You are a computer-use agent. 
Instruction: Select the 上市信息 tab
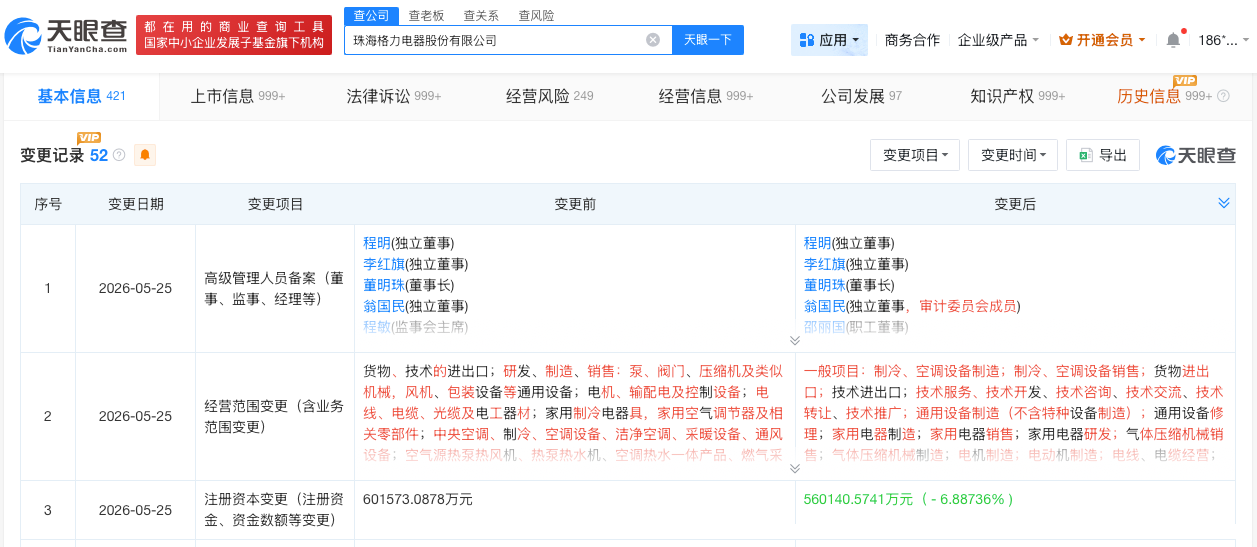coord(238,96)
